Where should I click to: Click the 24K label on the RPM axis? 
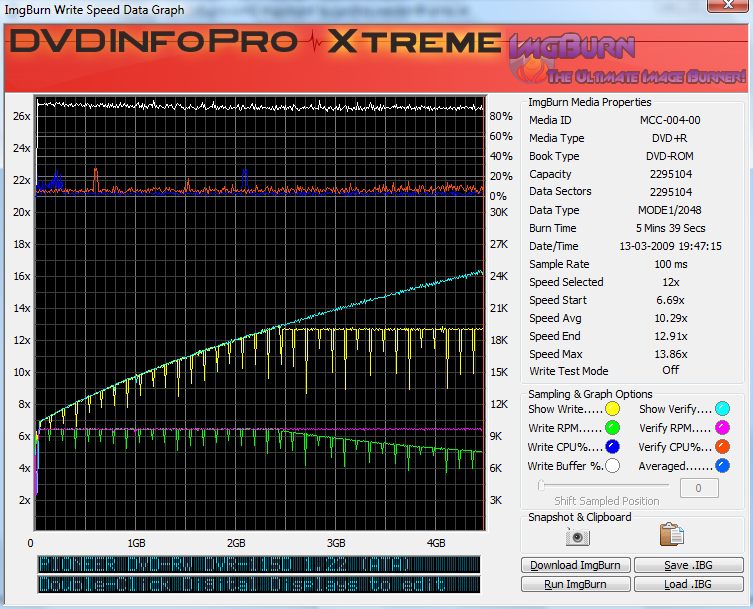pyautogui.click(x=498, y=276)
